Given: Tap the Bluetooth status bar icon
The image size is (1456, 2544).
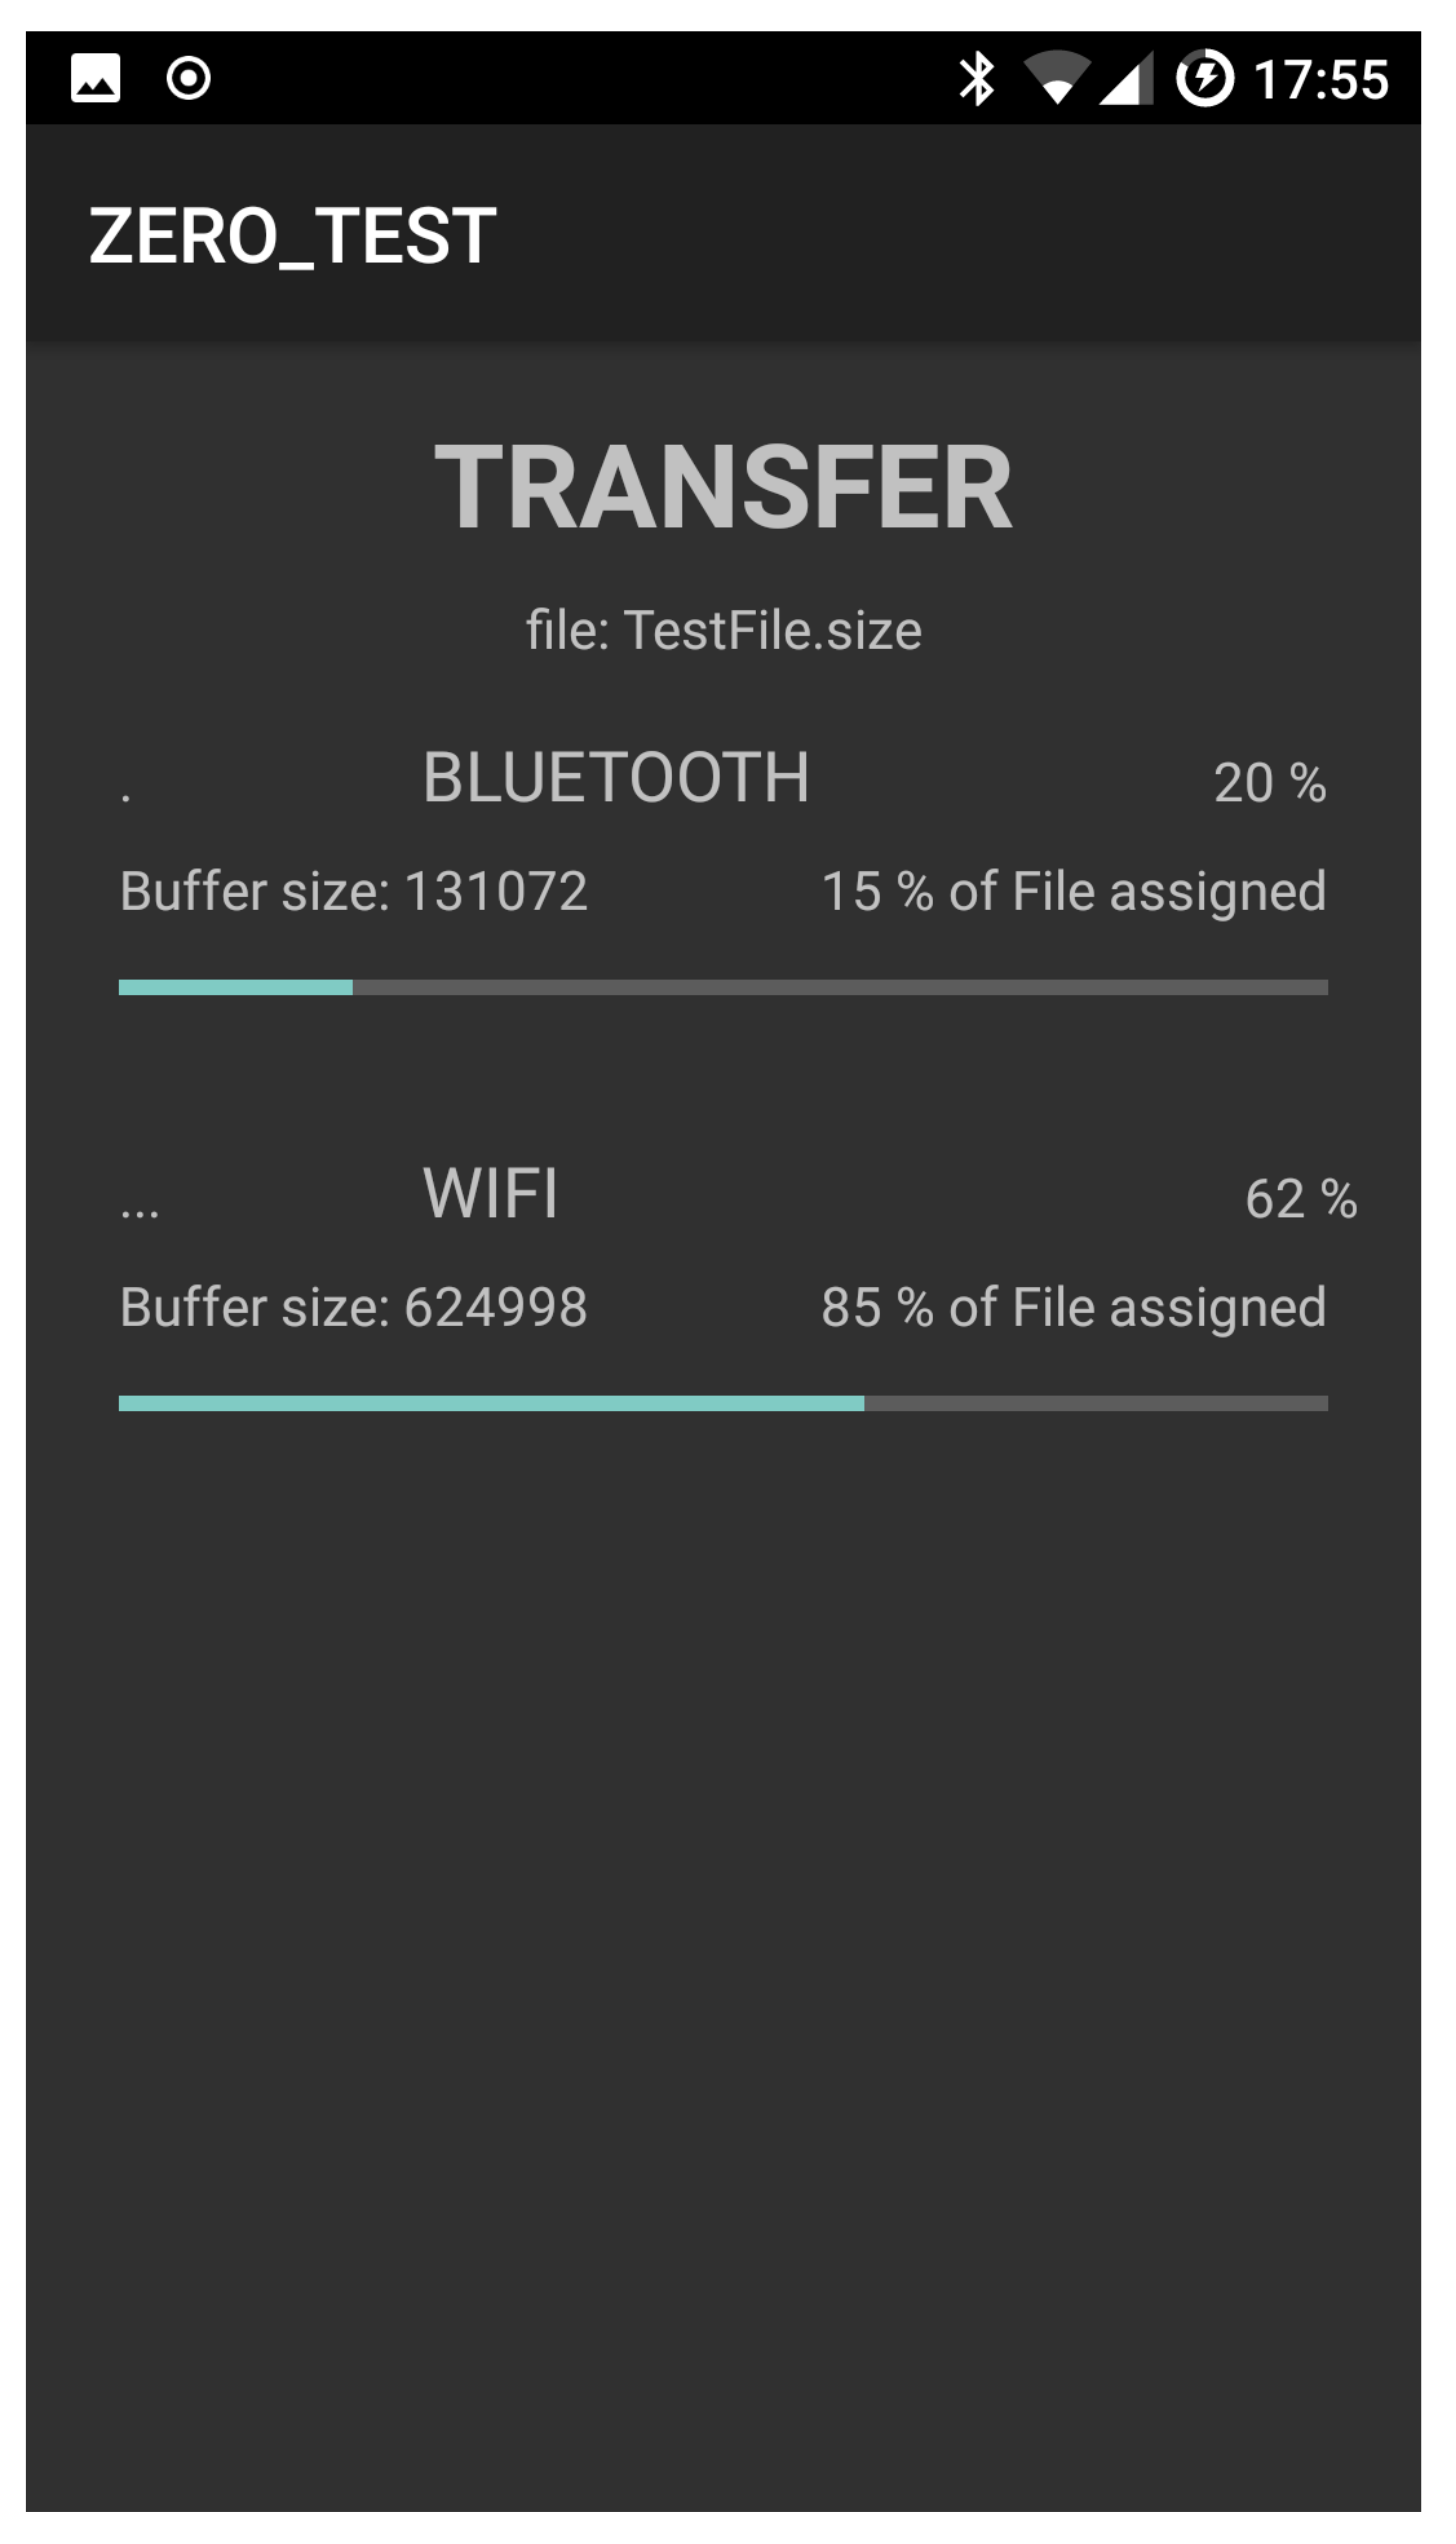Looking at the screenshot, I should tap(976, 78).
